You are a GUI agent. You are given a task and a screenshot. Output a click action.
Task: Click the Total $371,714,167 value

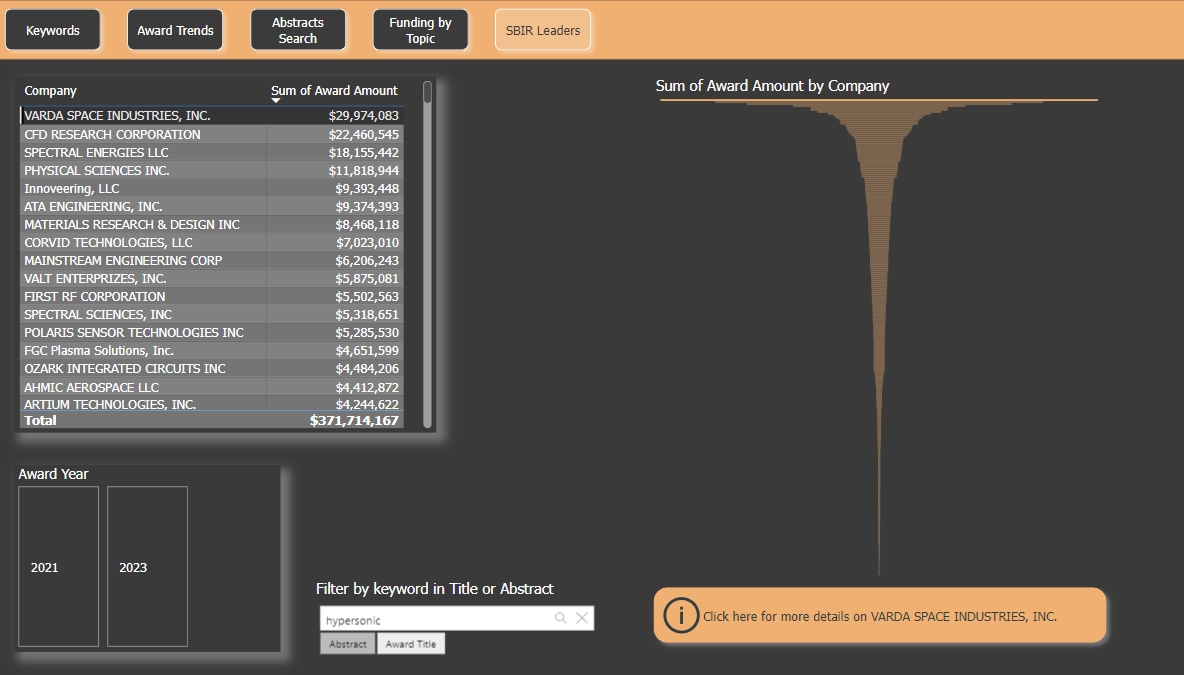[354, 421]
